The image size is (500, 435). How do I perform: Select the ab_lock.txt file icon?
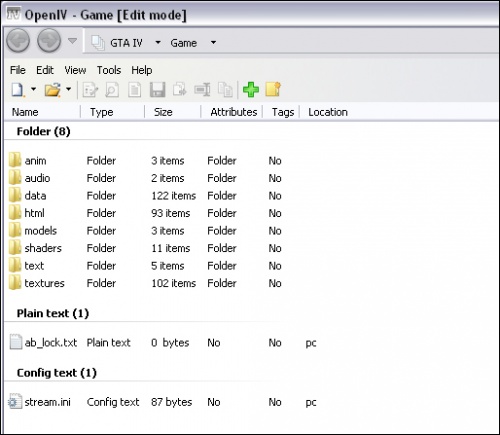pos(15,342)
